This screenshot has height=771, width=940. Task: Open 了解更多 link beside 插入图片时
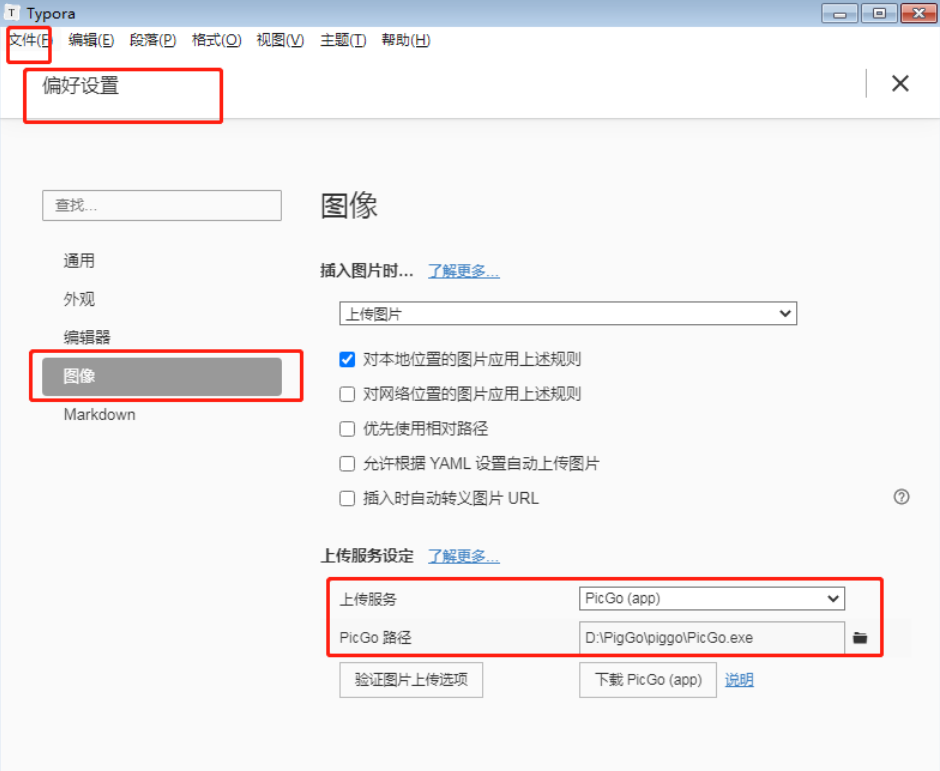[x=463, y=271]
